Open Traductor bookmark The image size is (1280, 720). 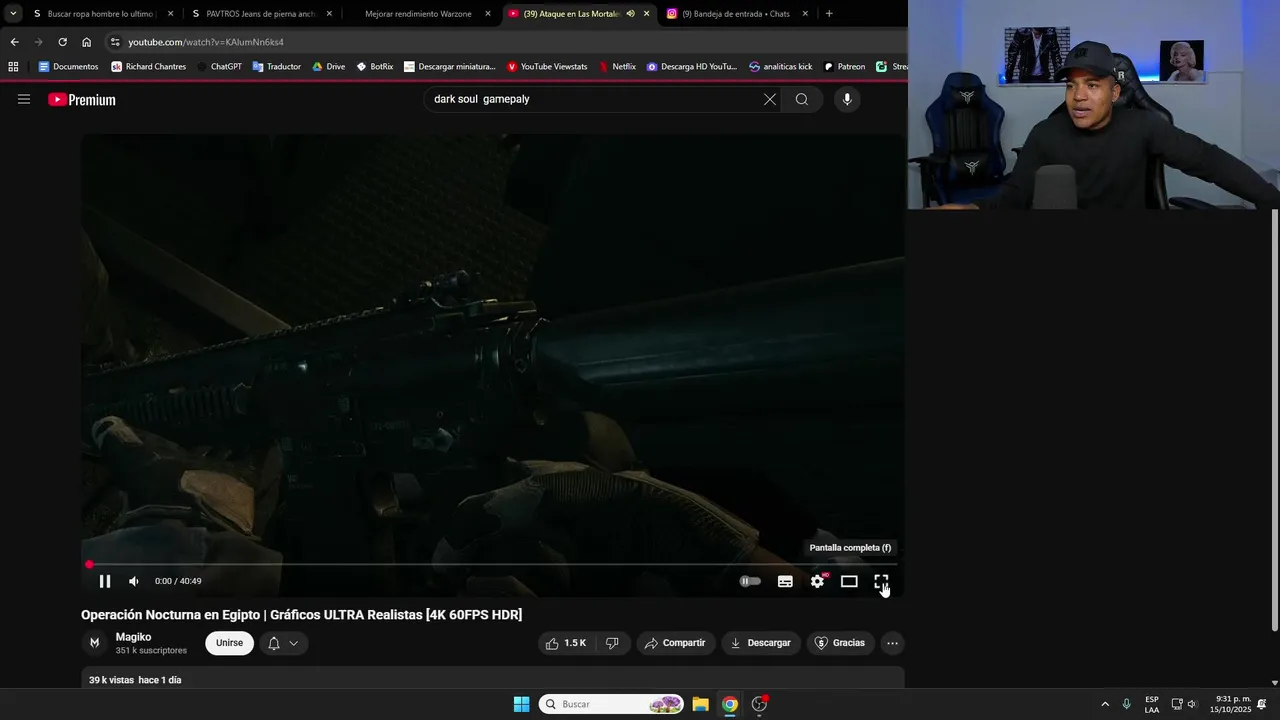pyautogui.click(x=276, y=67)
